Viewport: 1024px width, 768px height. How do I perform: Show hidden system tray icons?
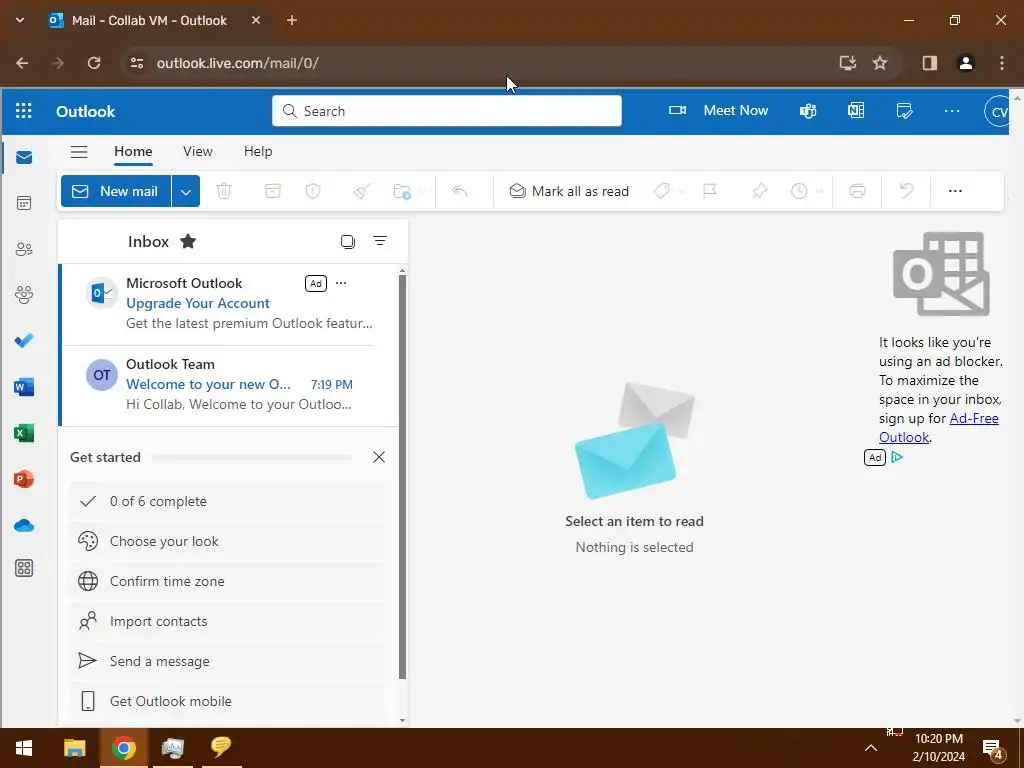871,748
